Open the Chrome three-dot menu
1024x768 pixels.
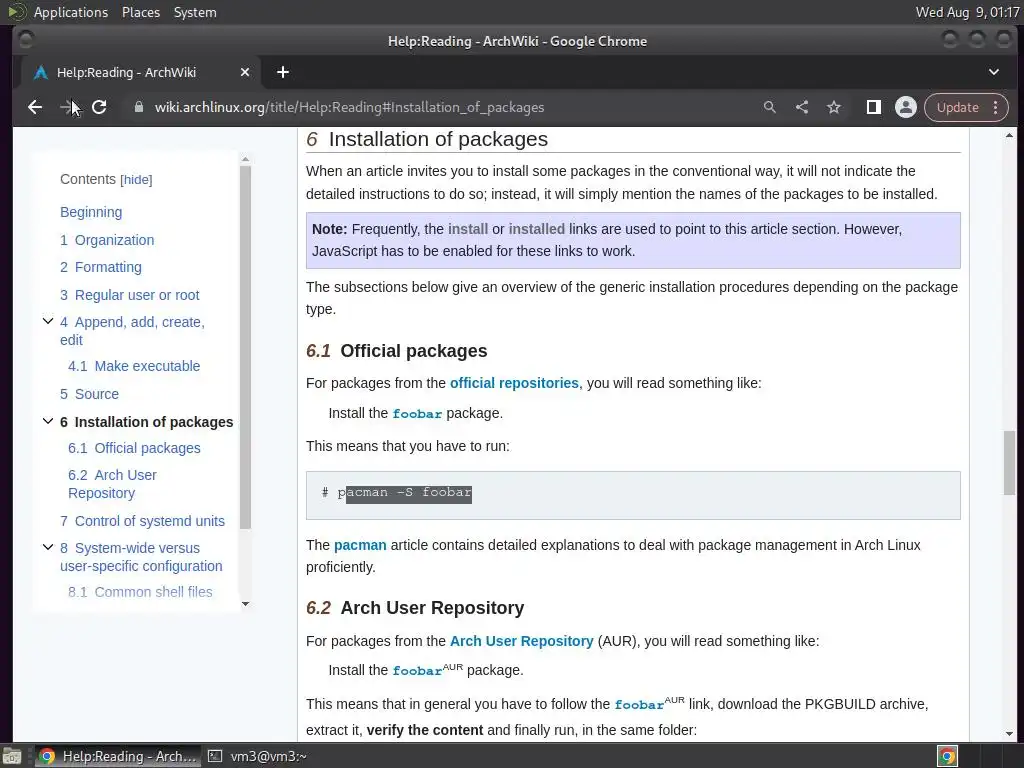(996, 107)
